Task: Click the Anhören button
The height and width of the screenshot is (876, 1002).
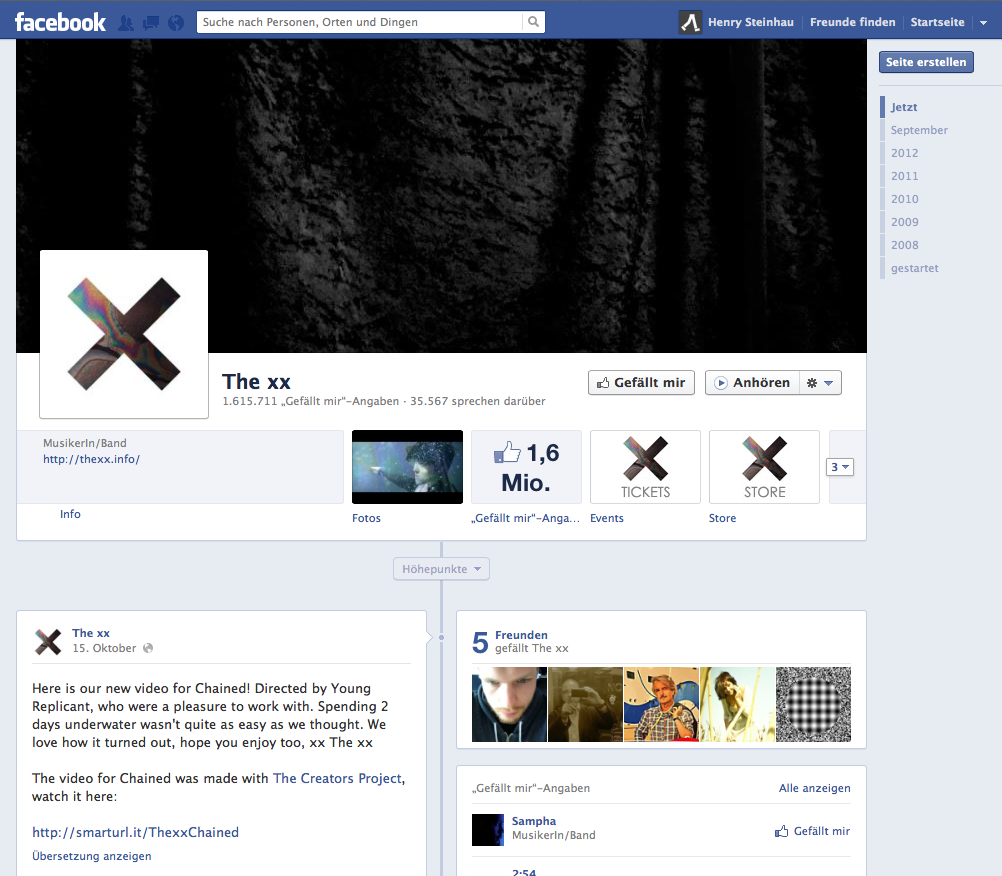Action: (x=752, y=383)
